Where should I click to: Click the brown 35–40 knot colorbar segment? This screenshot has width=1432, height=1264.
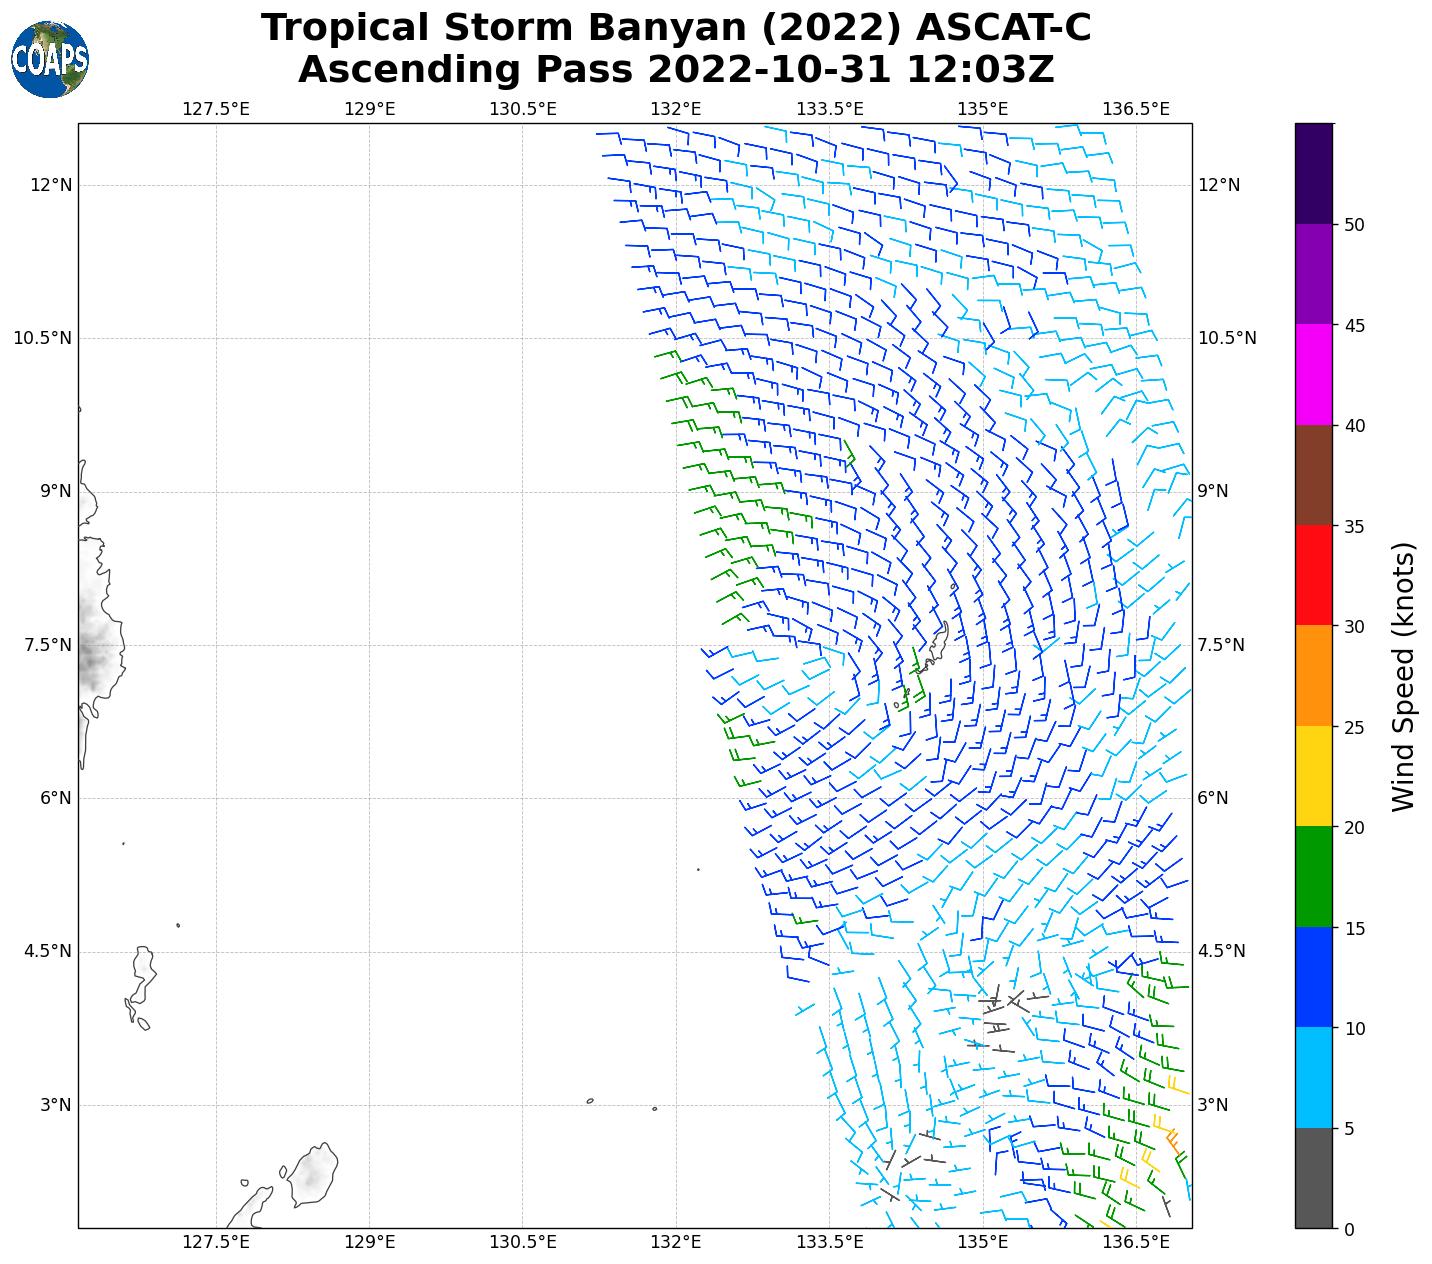click(1313, 475)
